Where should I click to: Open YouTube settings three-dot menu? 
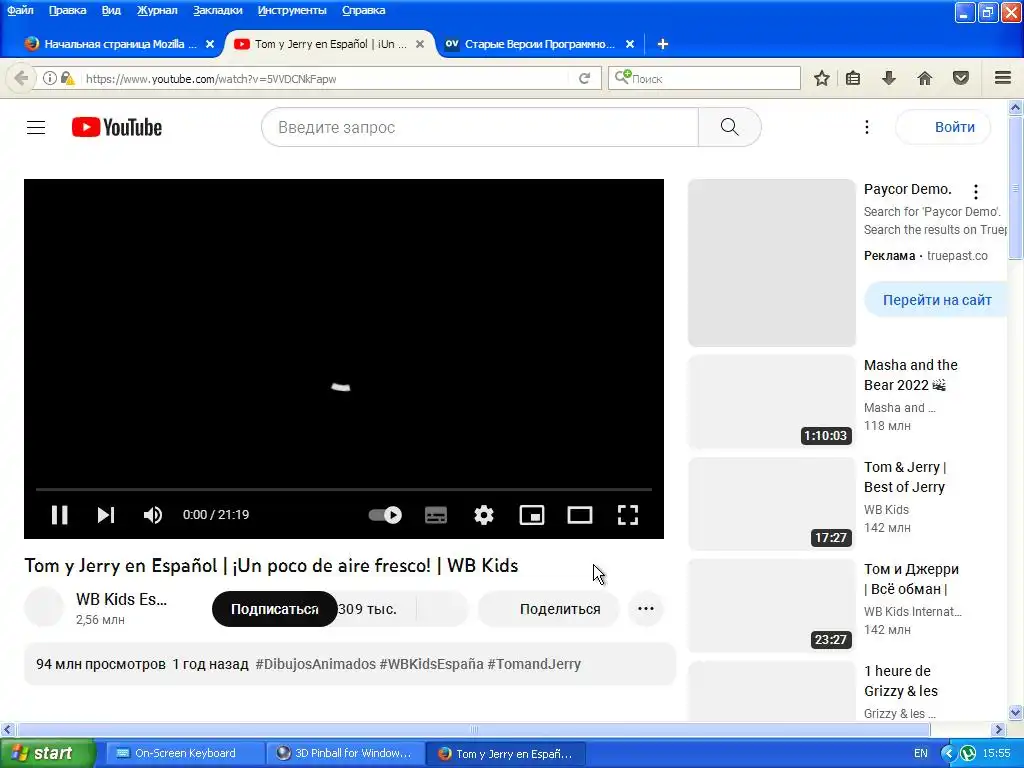(x=867, y=127)
